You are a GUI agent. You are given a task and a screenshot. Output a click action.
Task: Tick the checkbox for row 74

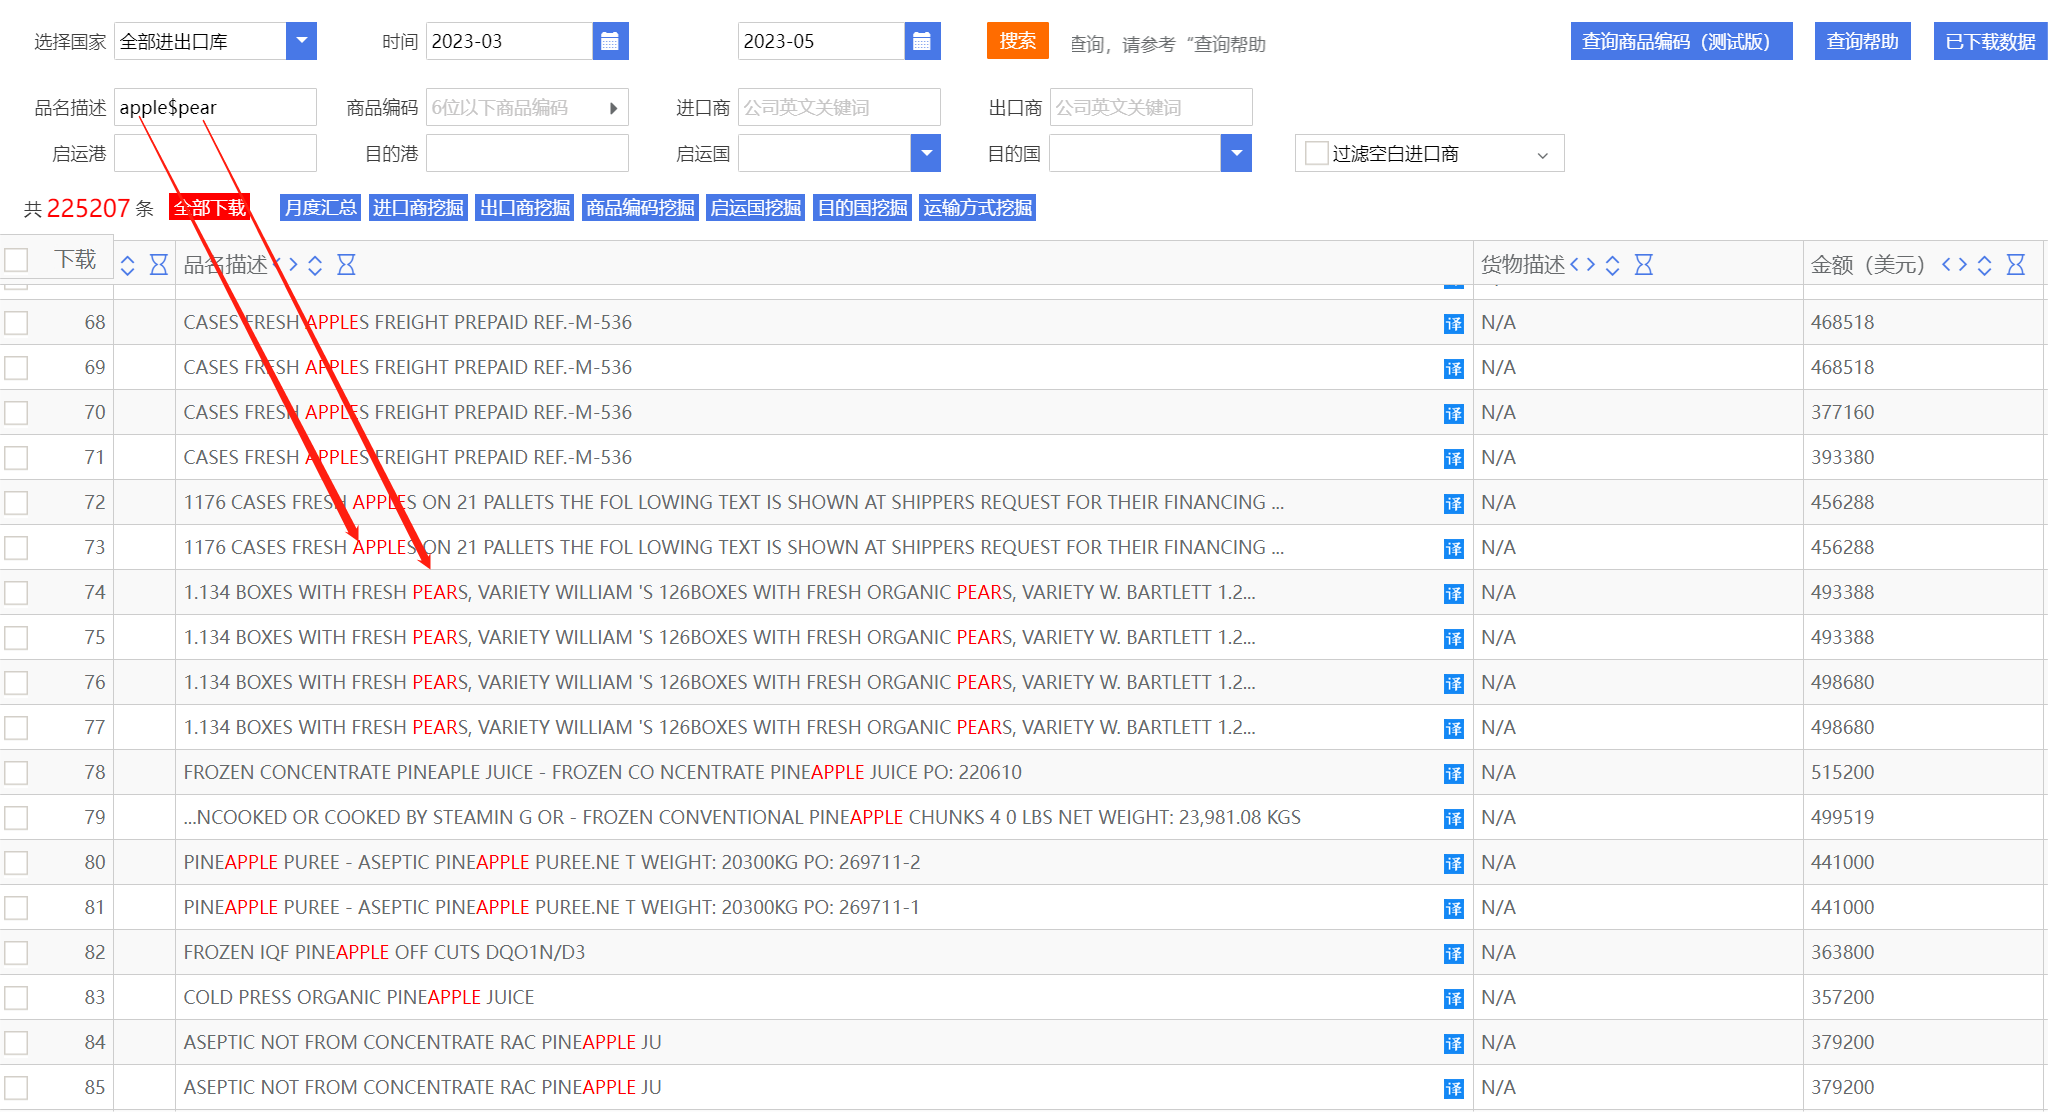pos(16,593)
